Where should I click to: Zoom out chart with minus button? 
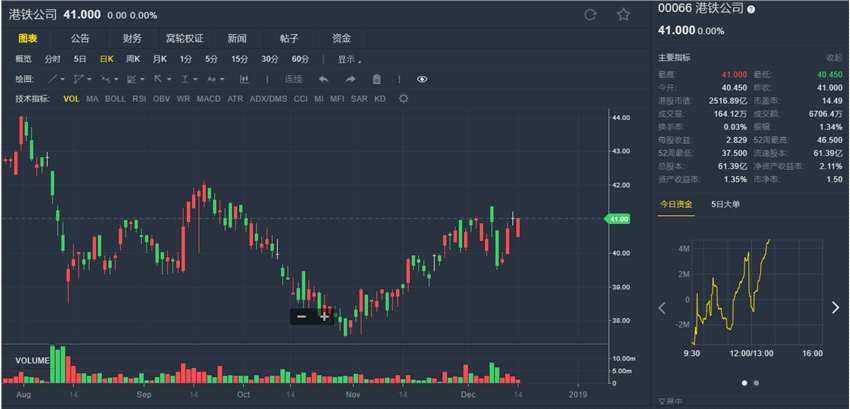(x=302, y=316)
